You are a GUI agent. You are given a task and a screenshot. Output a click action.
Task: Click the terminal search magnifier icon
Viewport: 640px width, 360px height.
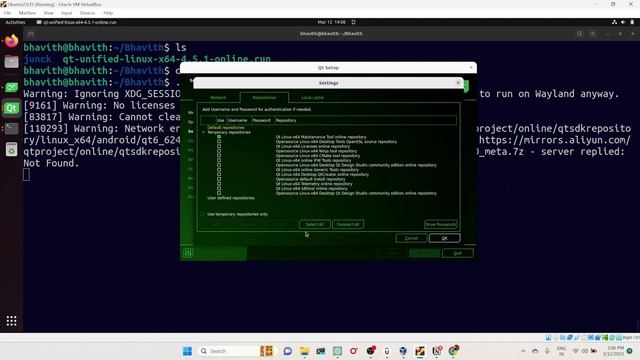pos(579,33)
